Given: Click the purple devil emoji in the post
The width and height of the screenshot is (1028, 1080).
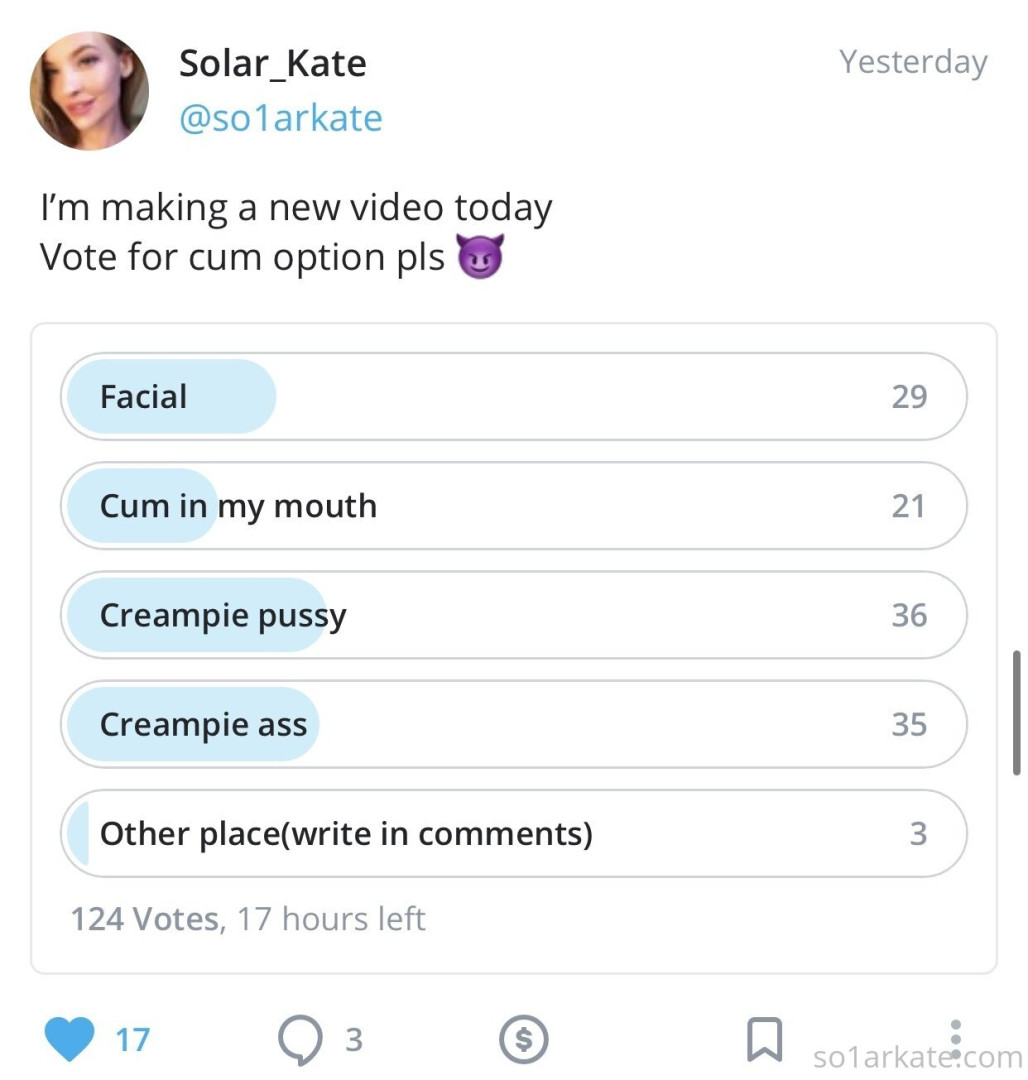Looking at the screenshot, I should pos(480,258).
